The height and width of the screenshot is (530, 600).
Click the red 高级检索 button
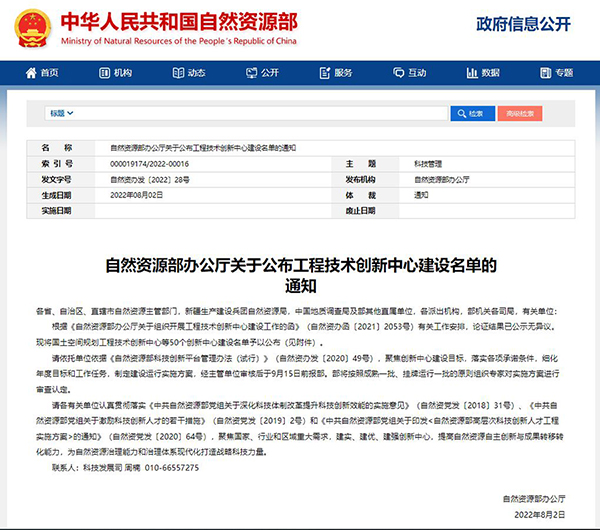pyautogui.click(x=520, y=114)
